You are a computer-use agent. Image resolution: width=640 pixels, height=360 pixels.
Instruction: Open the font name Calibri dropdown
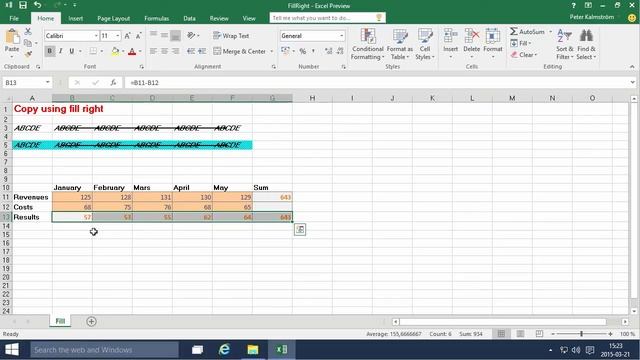(96, 36)
